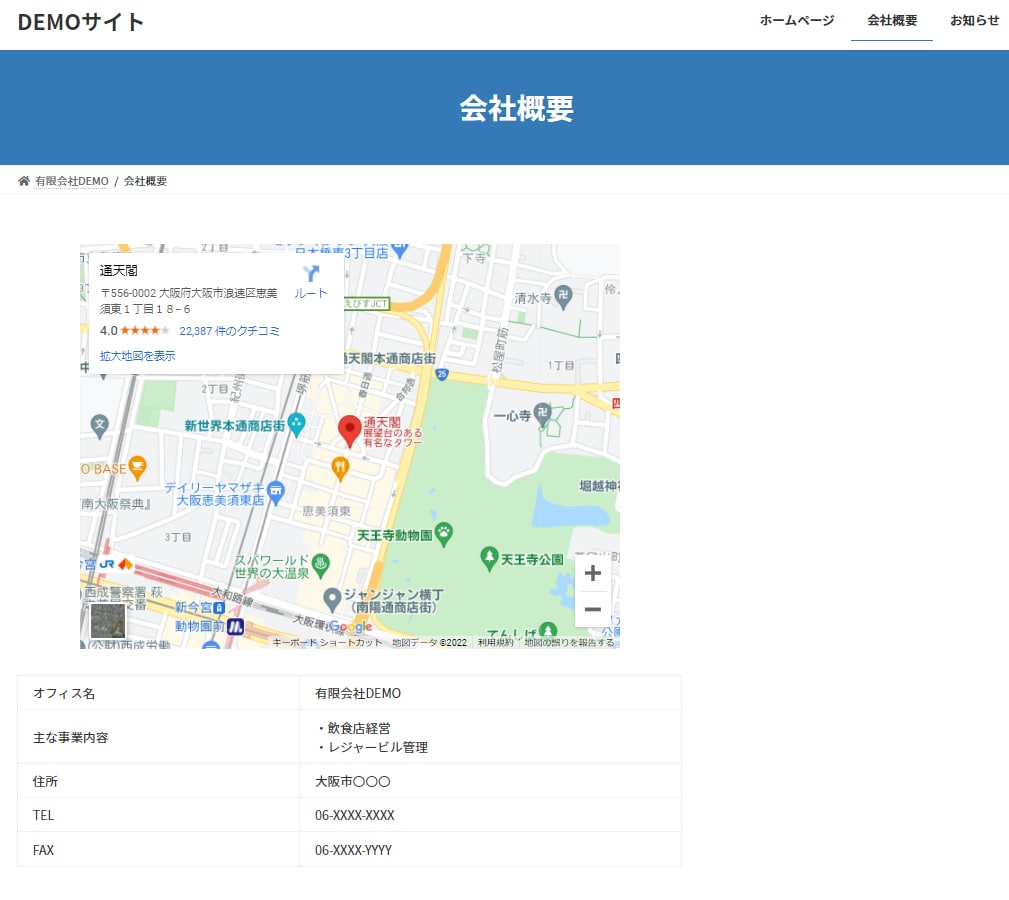Click the スパワールド hot spring marker icon
The image size is (1009, 900).
(320, 565)
